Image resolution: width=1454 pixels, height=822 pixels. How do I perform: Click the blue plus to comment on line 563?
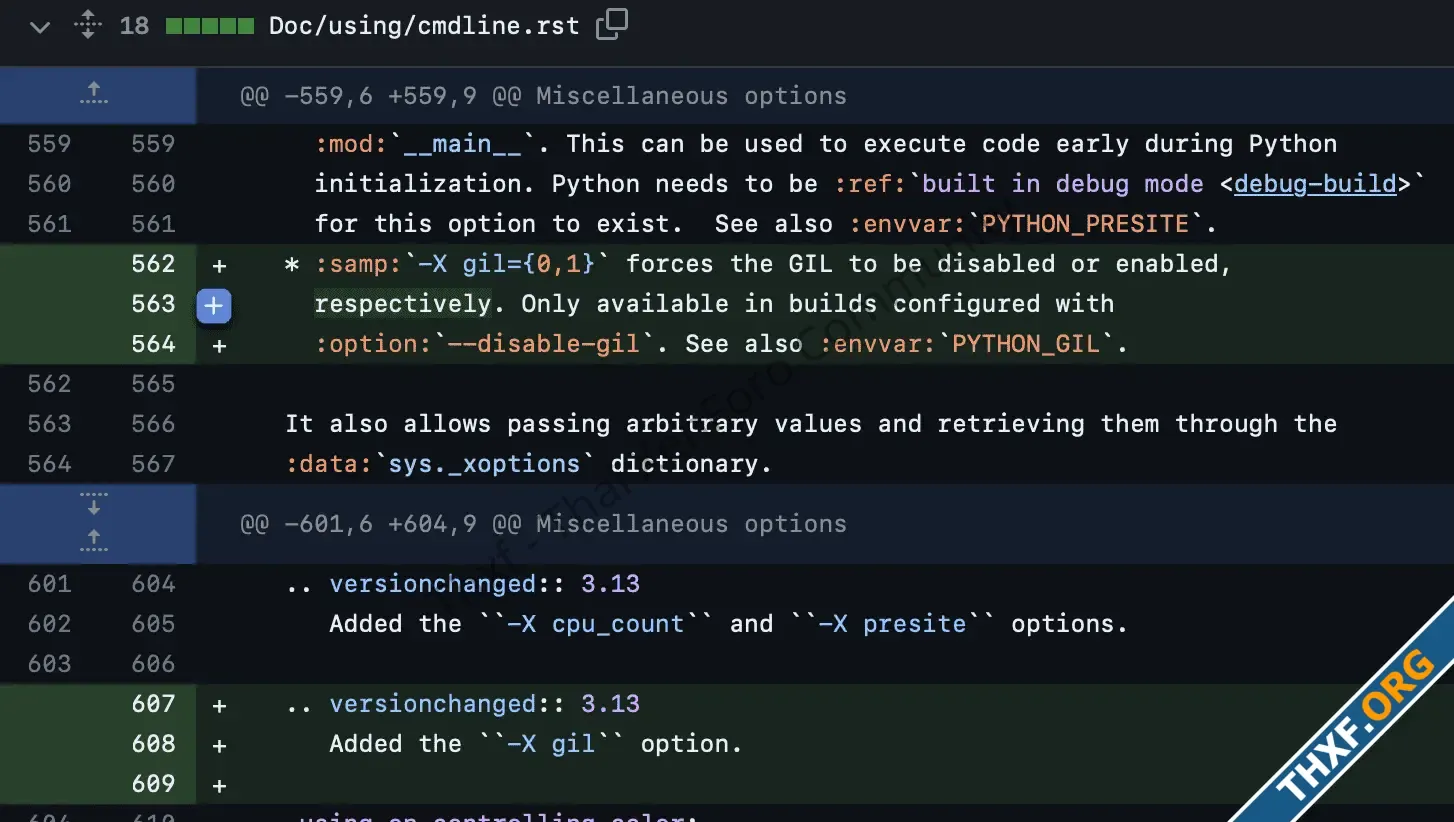214,306
